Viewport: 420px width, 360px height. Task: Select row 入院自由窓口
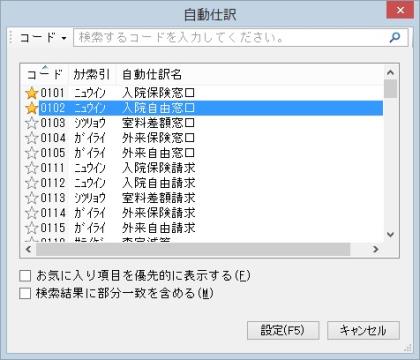[x=204, y=108]
